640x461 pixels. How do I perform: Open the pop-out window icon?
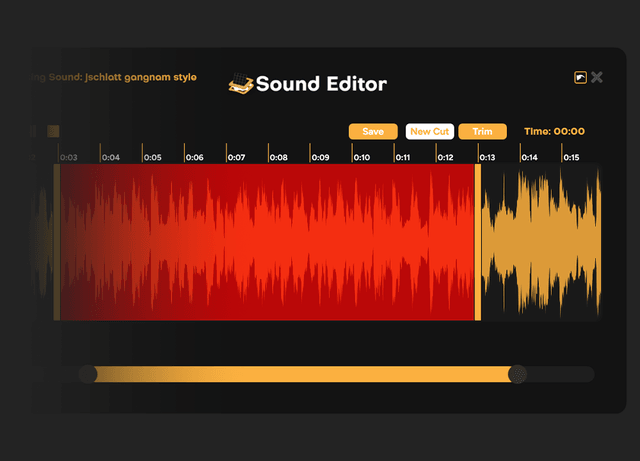tap(580, 77)
